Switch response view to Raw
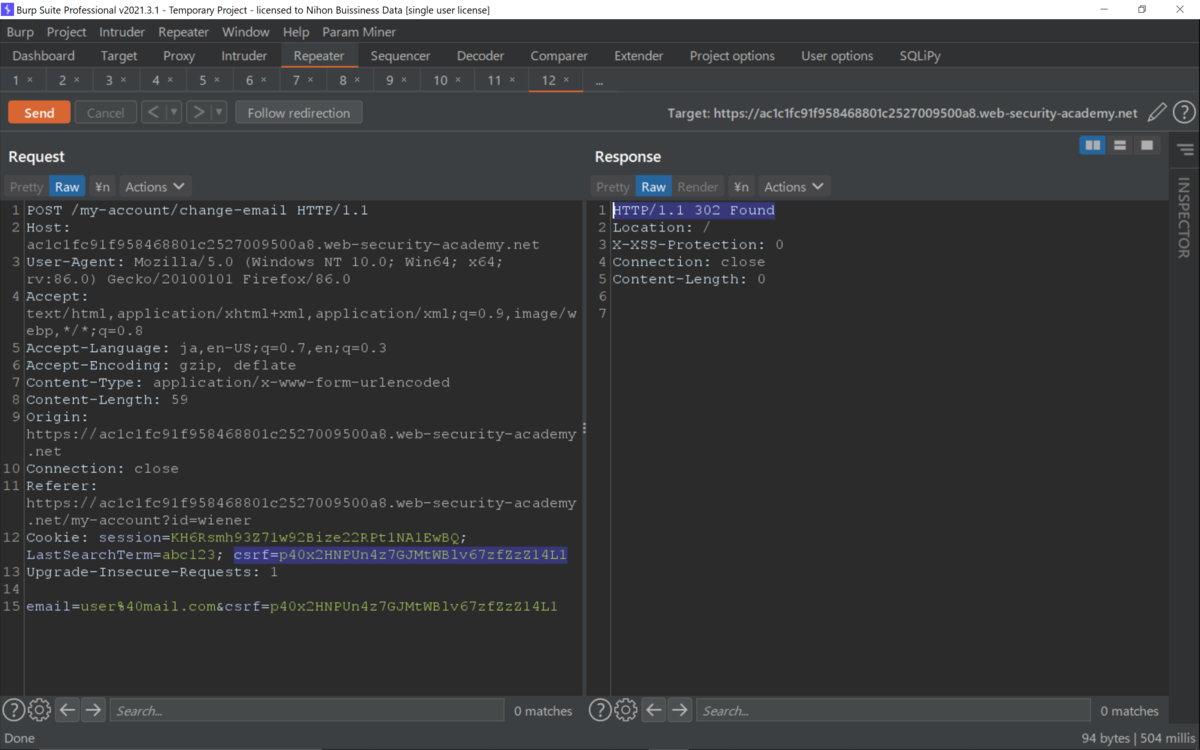Image resolution: width=1200 pixels, height=750 pixels. click(653, 187)
